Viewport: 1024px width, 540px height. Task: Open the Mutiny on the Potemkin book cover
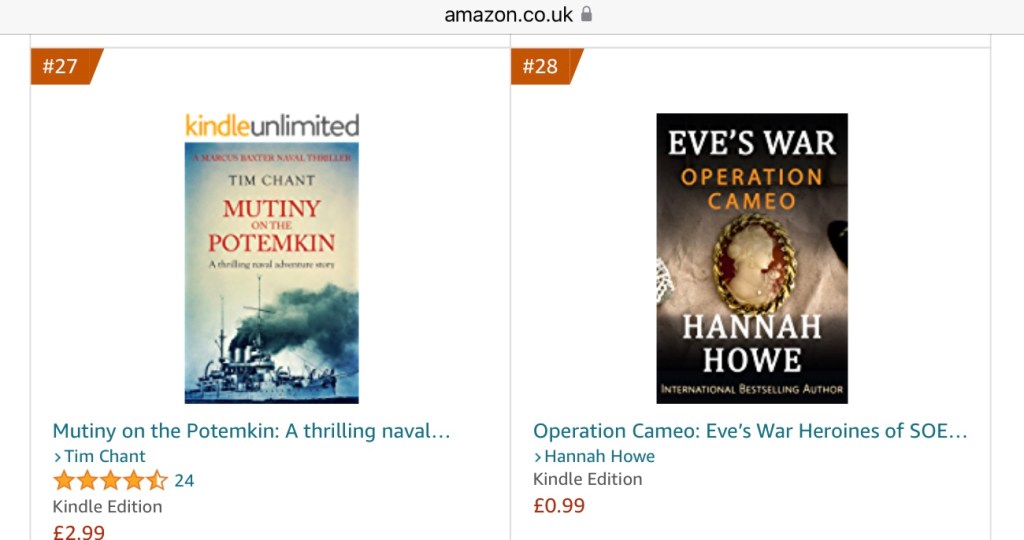click(x=272, y=273)
